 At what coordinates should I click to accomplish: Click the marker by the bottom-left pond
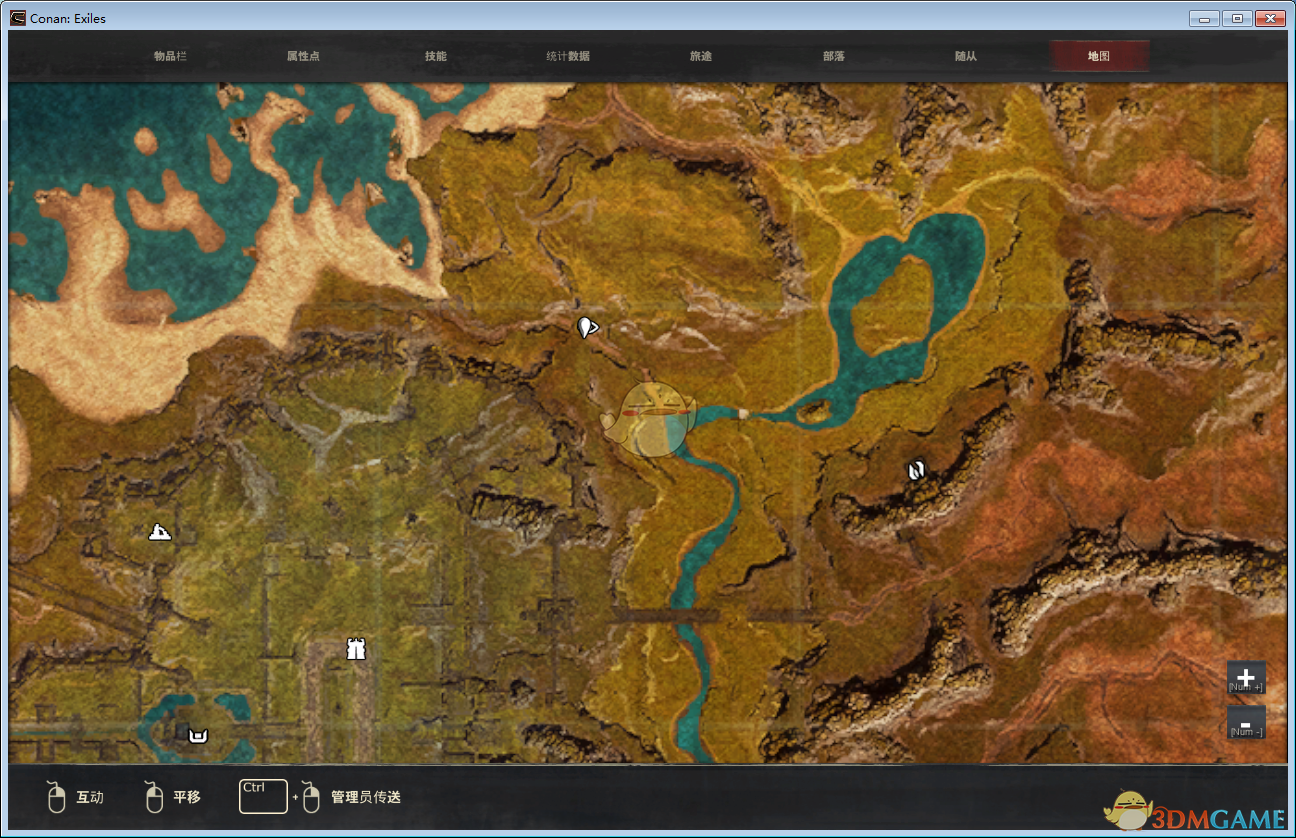click(198, 736)
